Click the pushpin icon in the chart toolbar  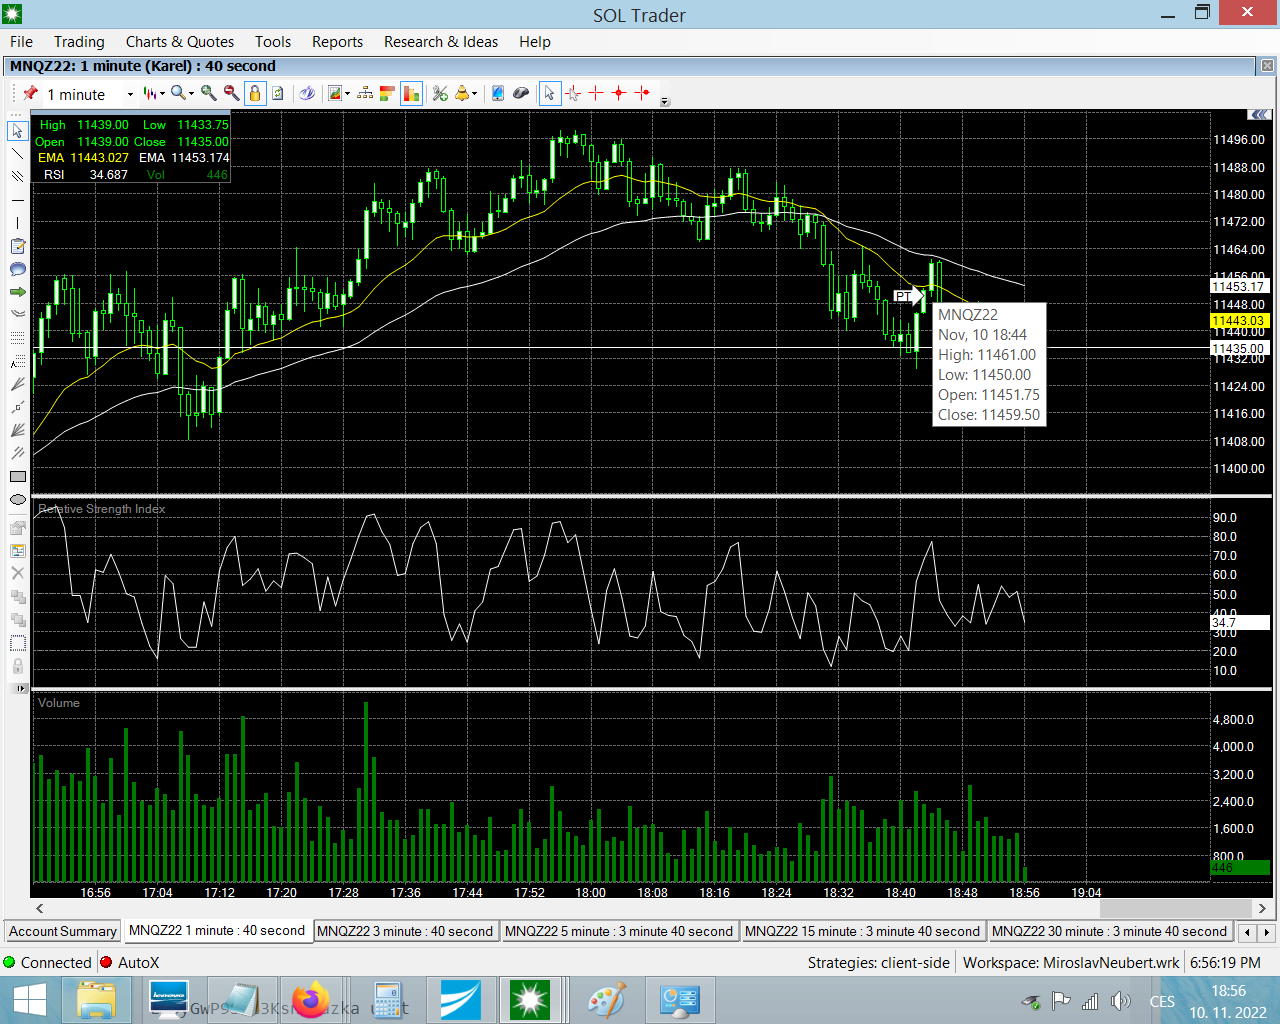click(x=30, y=93)
